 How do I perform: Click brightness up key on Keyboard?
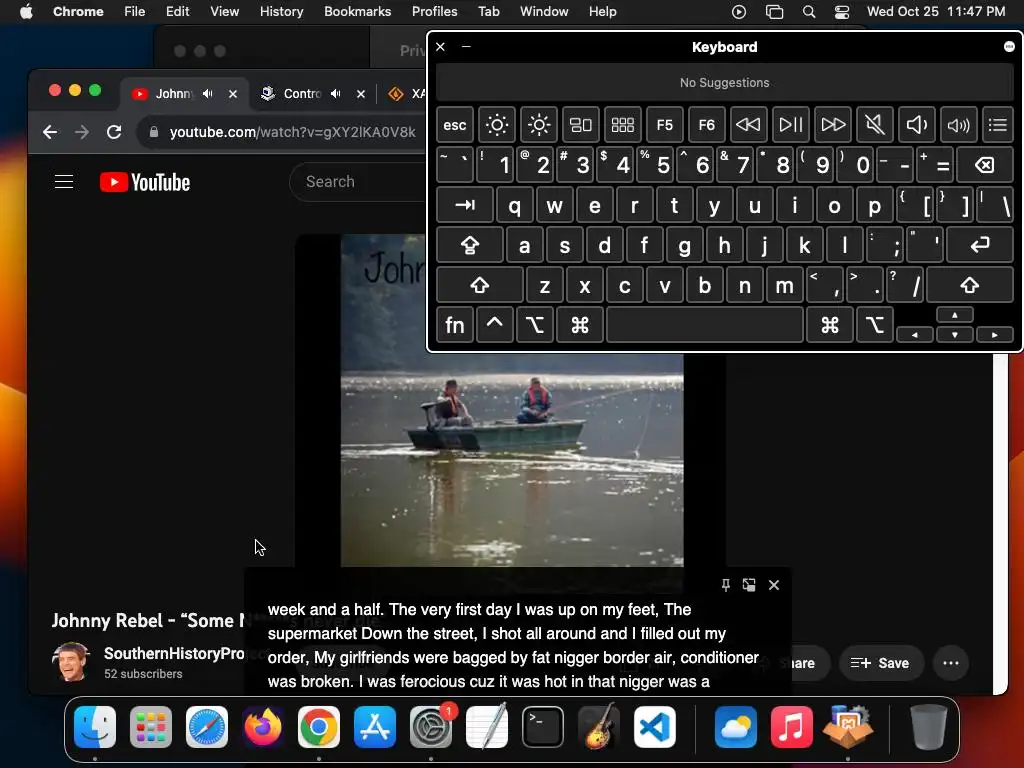point(539,125)
